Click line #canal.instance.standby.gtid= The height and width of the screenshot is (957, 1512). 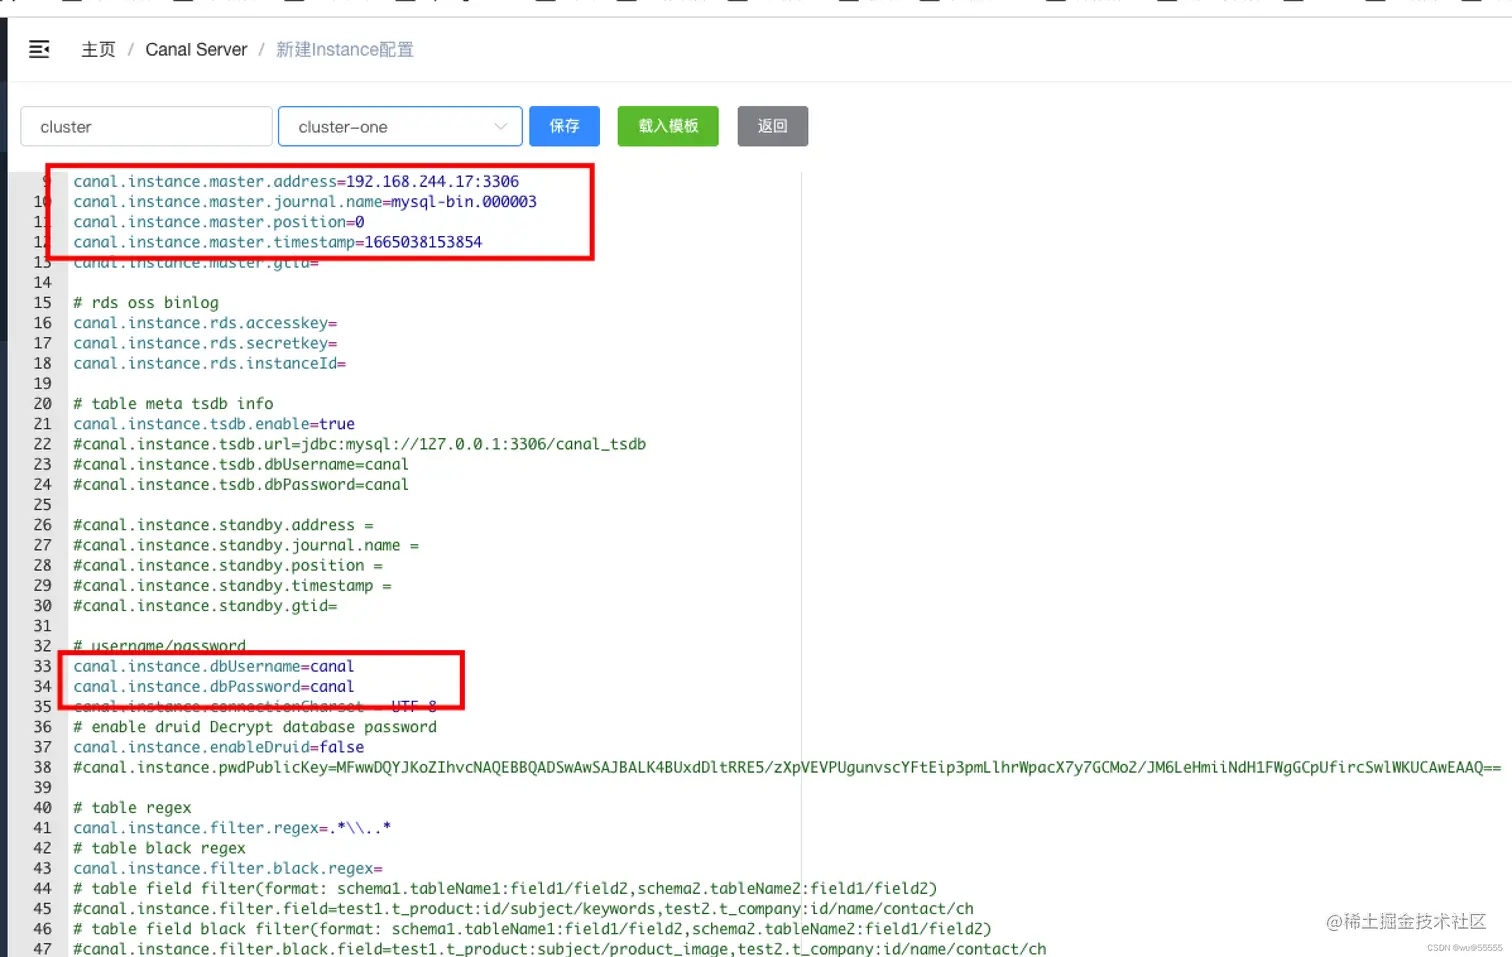coord(205,606)
